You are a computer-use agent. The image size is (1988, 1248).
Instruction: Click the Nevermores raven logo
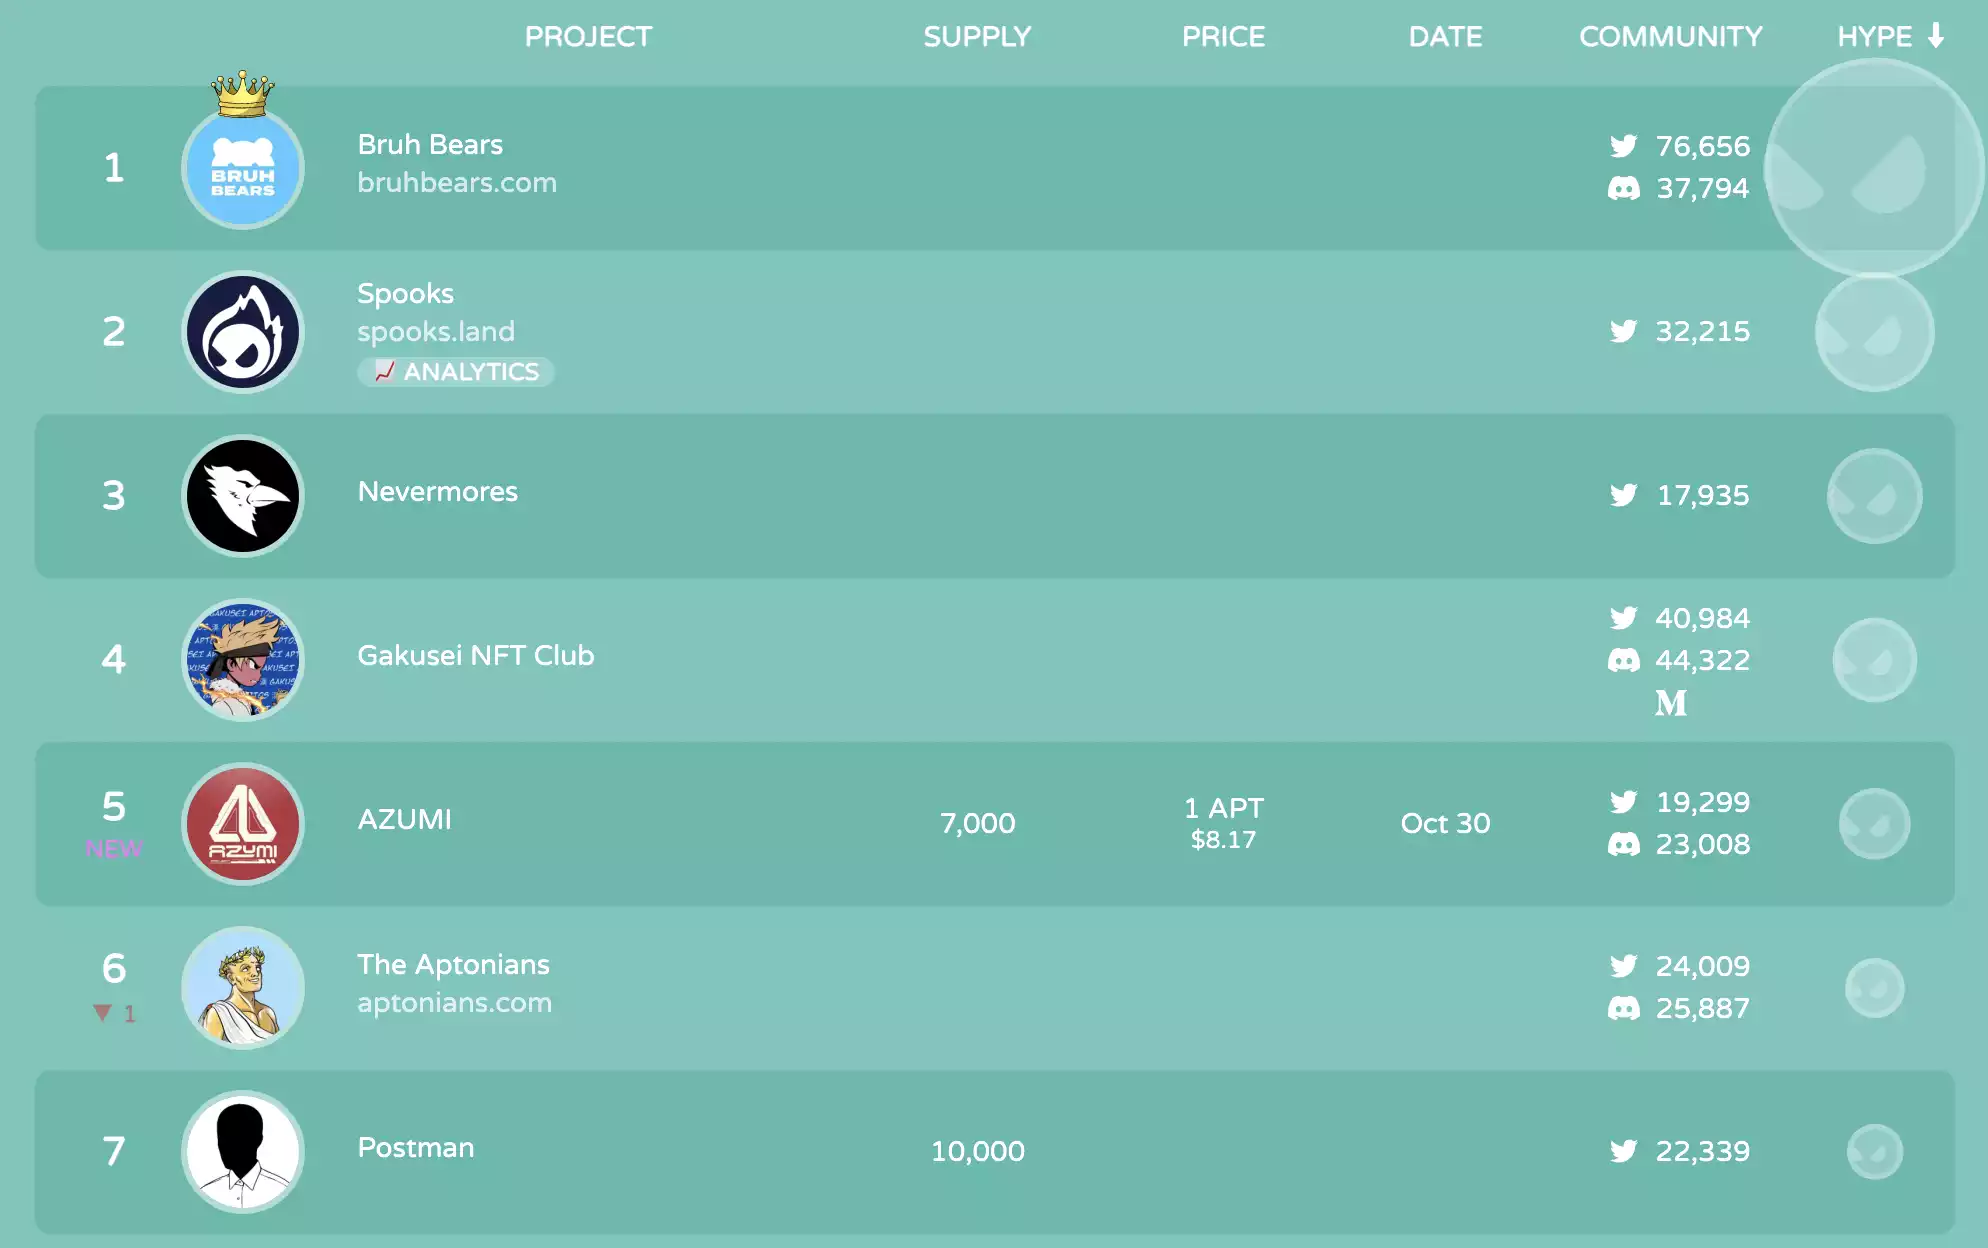(243, 496)
